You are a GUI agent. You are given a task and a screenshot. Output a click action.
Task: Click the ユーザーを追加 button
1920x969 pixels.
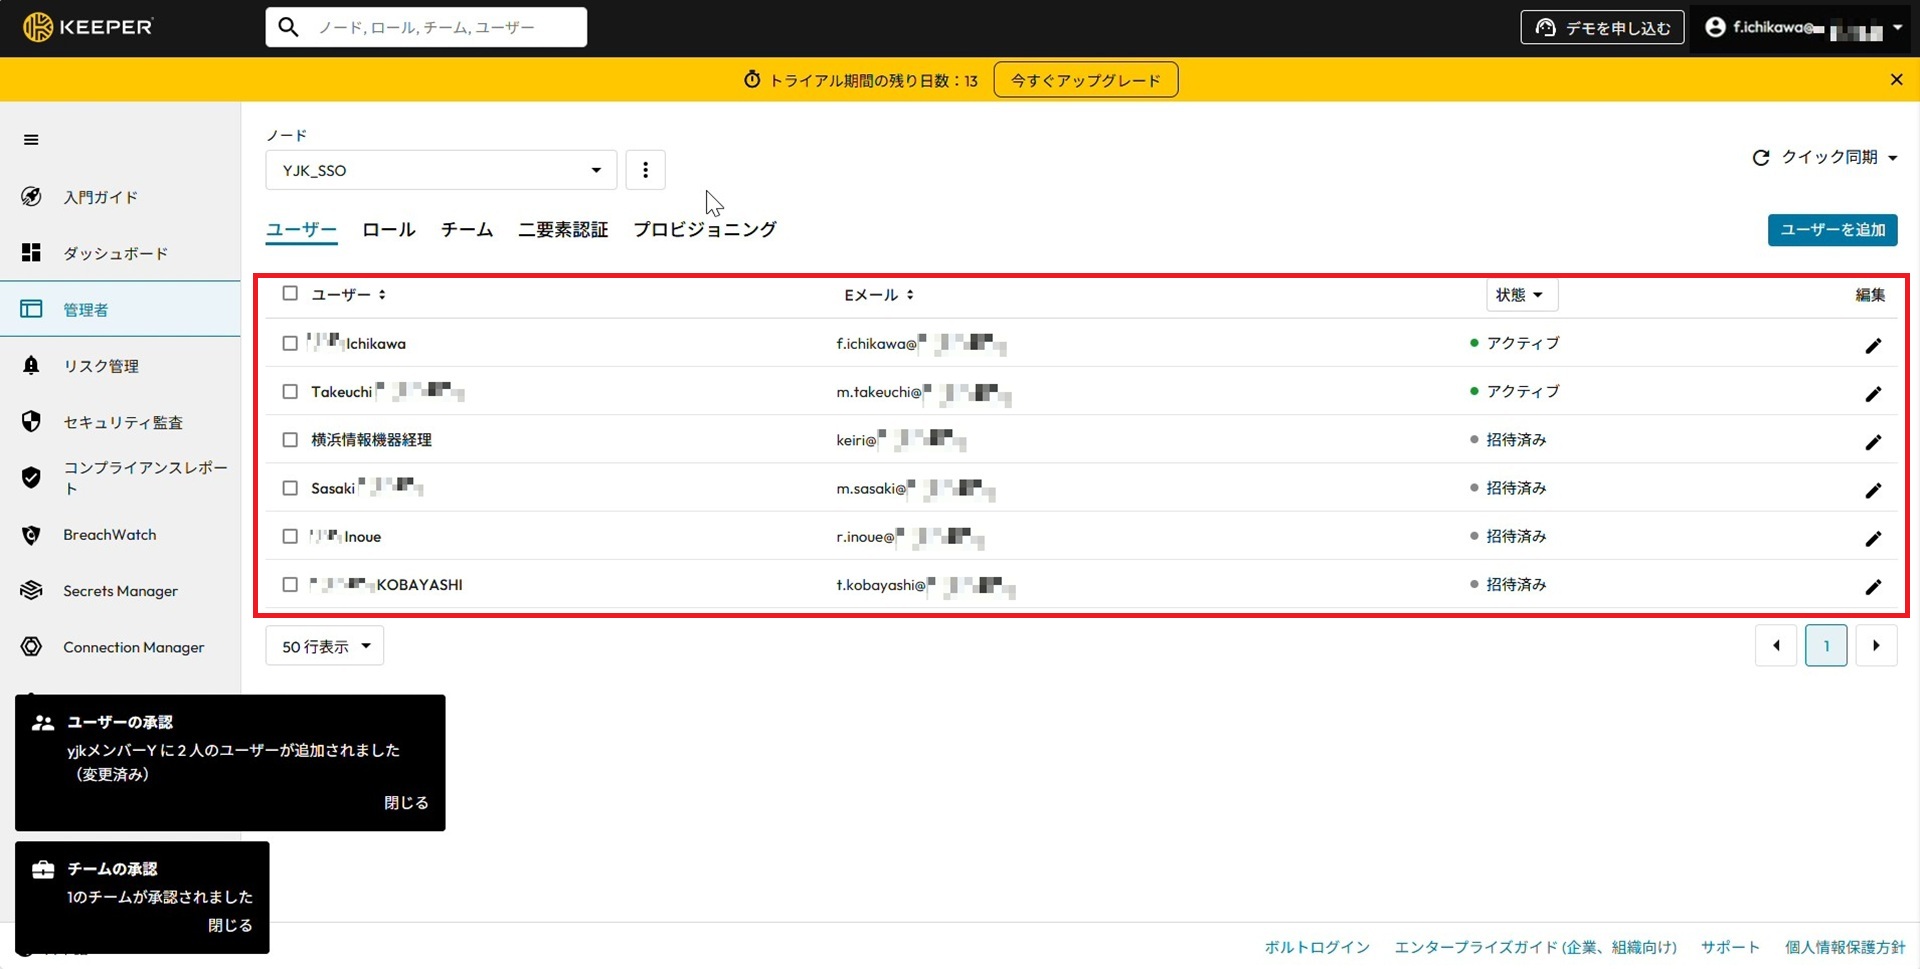tap(1831, 230)
